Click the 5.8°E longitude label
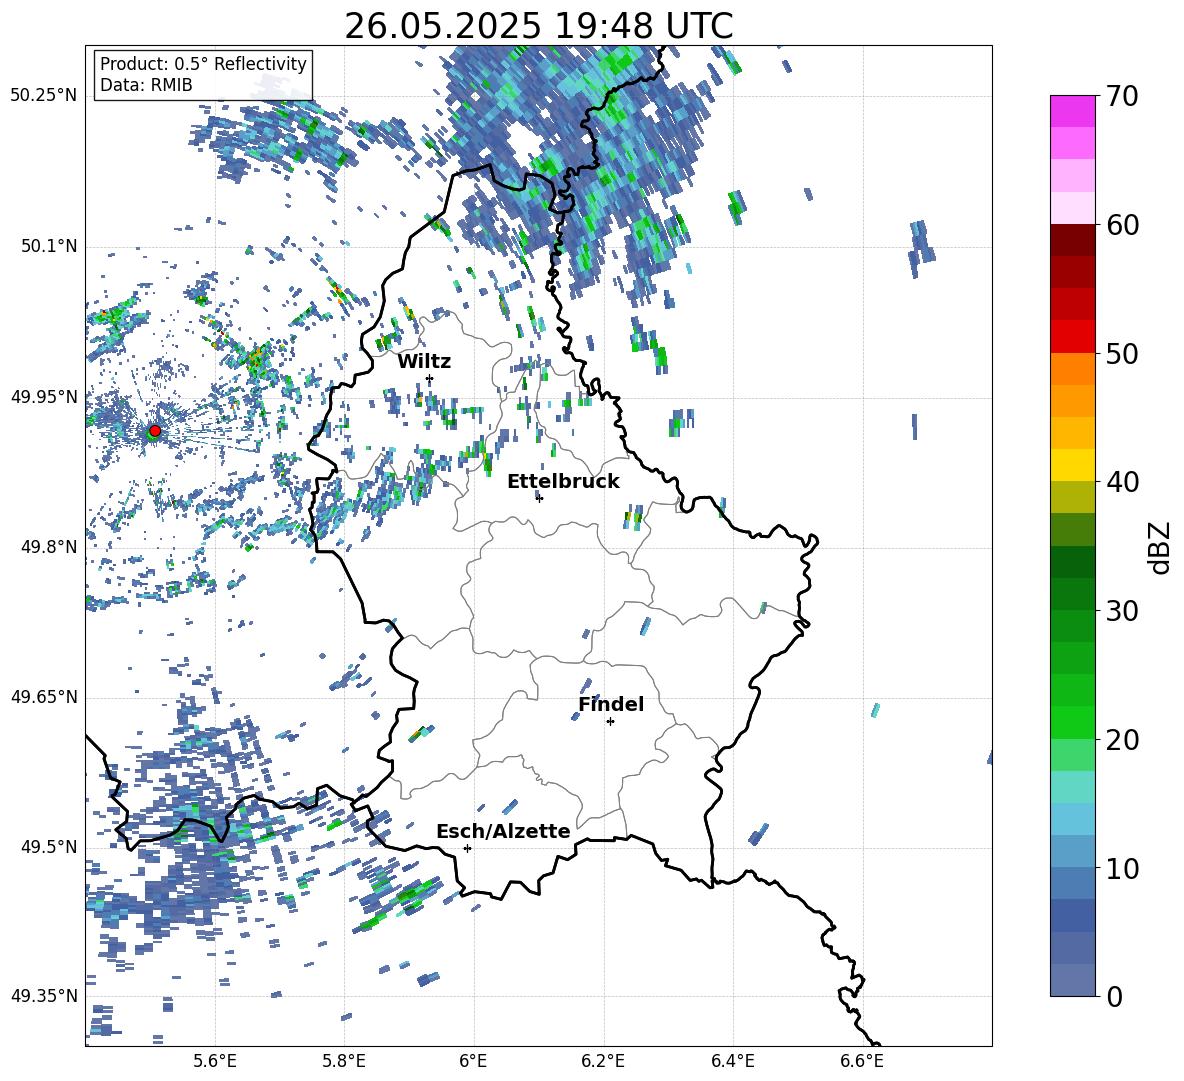The height and width of the screenshot is (1081, 1184). [344, 1061]
